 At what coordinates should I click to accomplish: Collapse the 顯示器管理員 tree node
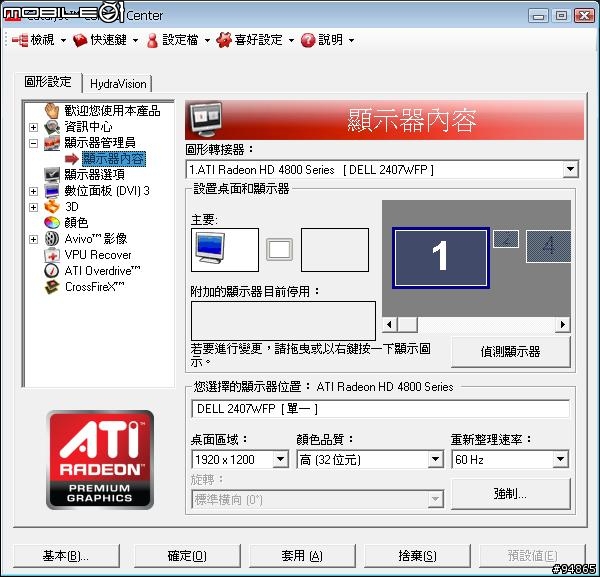point(34,143)
